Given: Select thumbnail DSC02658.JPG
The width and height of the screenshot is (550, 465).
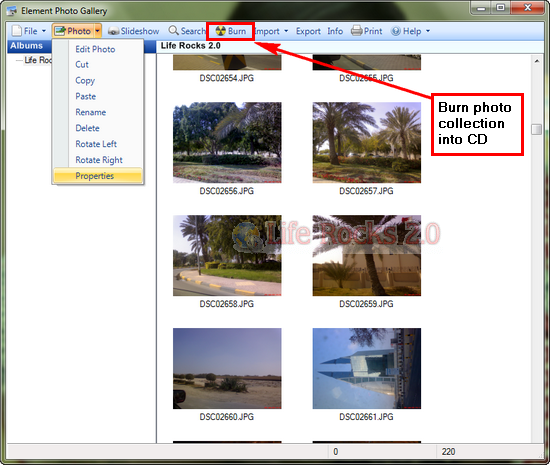Looking at the screenshot, I should pos(227,256).
